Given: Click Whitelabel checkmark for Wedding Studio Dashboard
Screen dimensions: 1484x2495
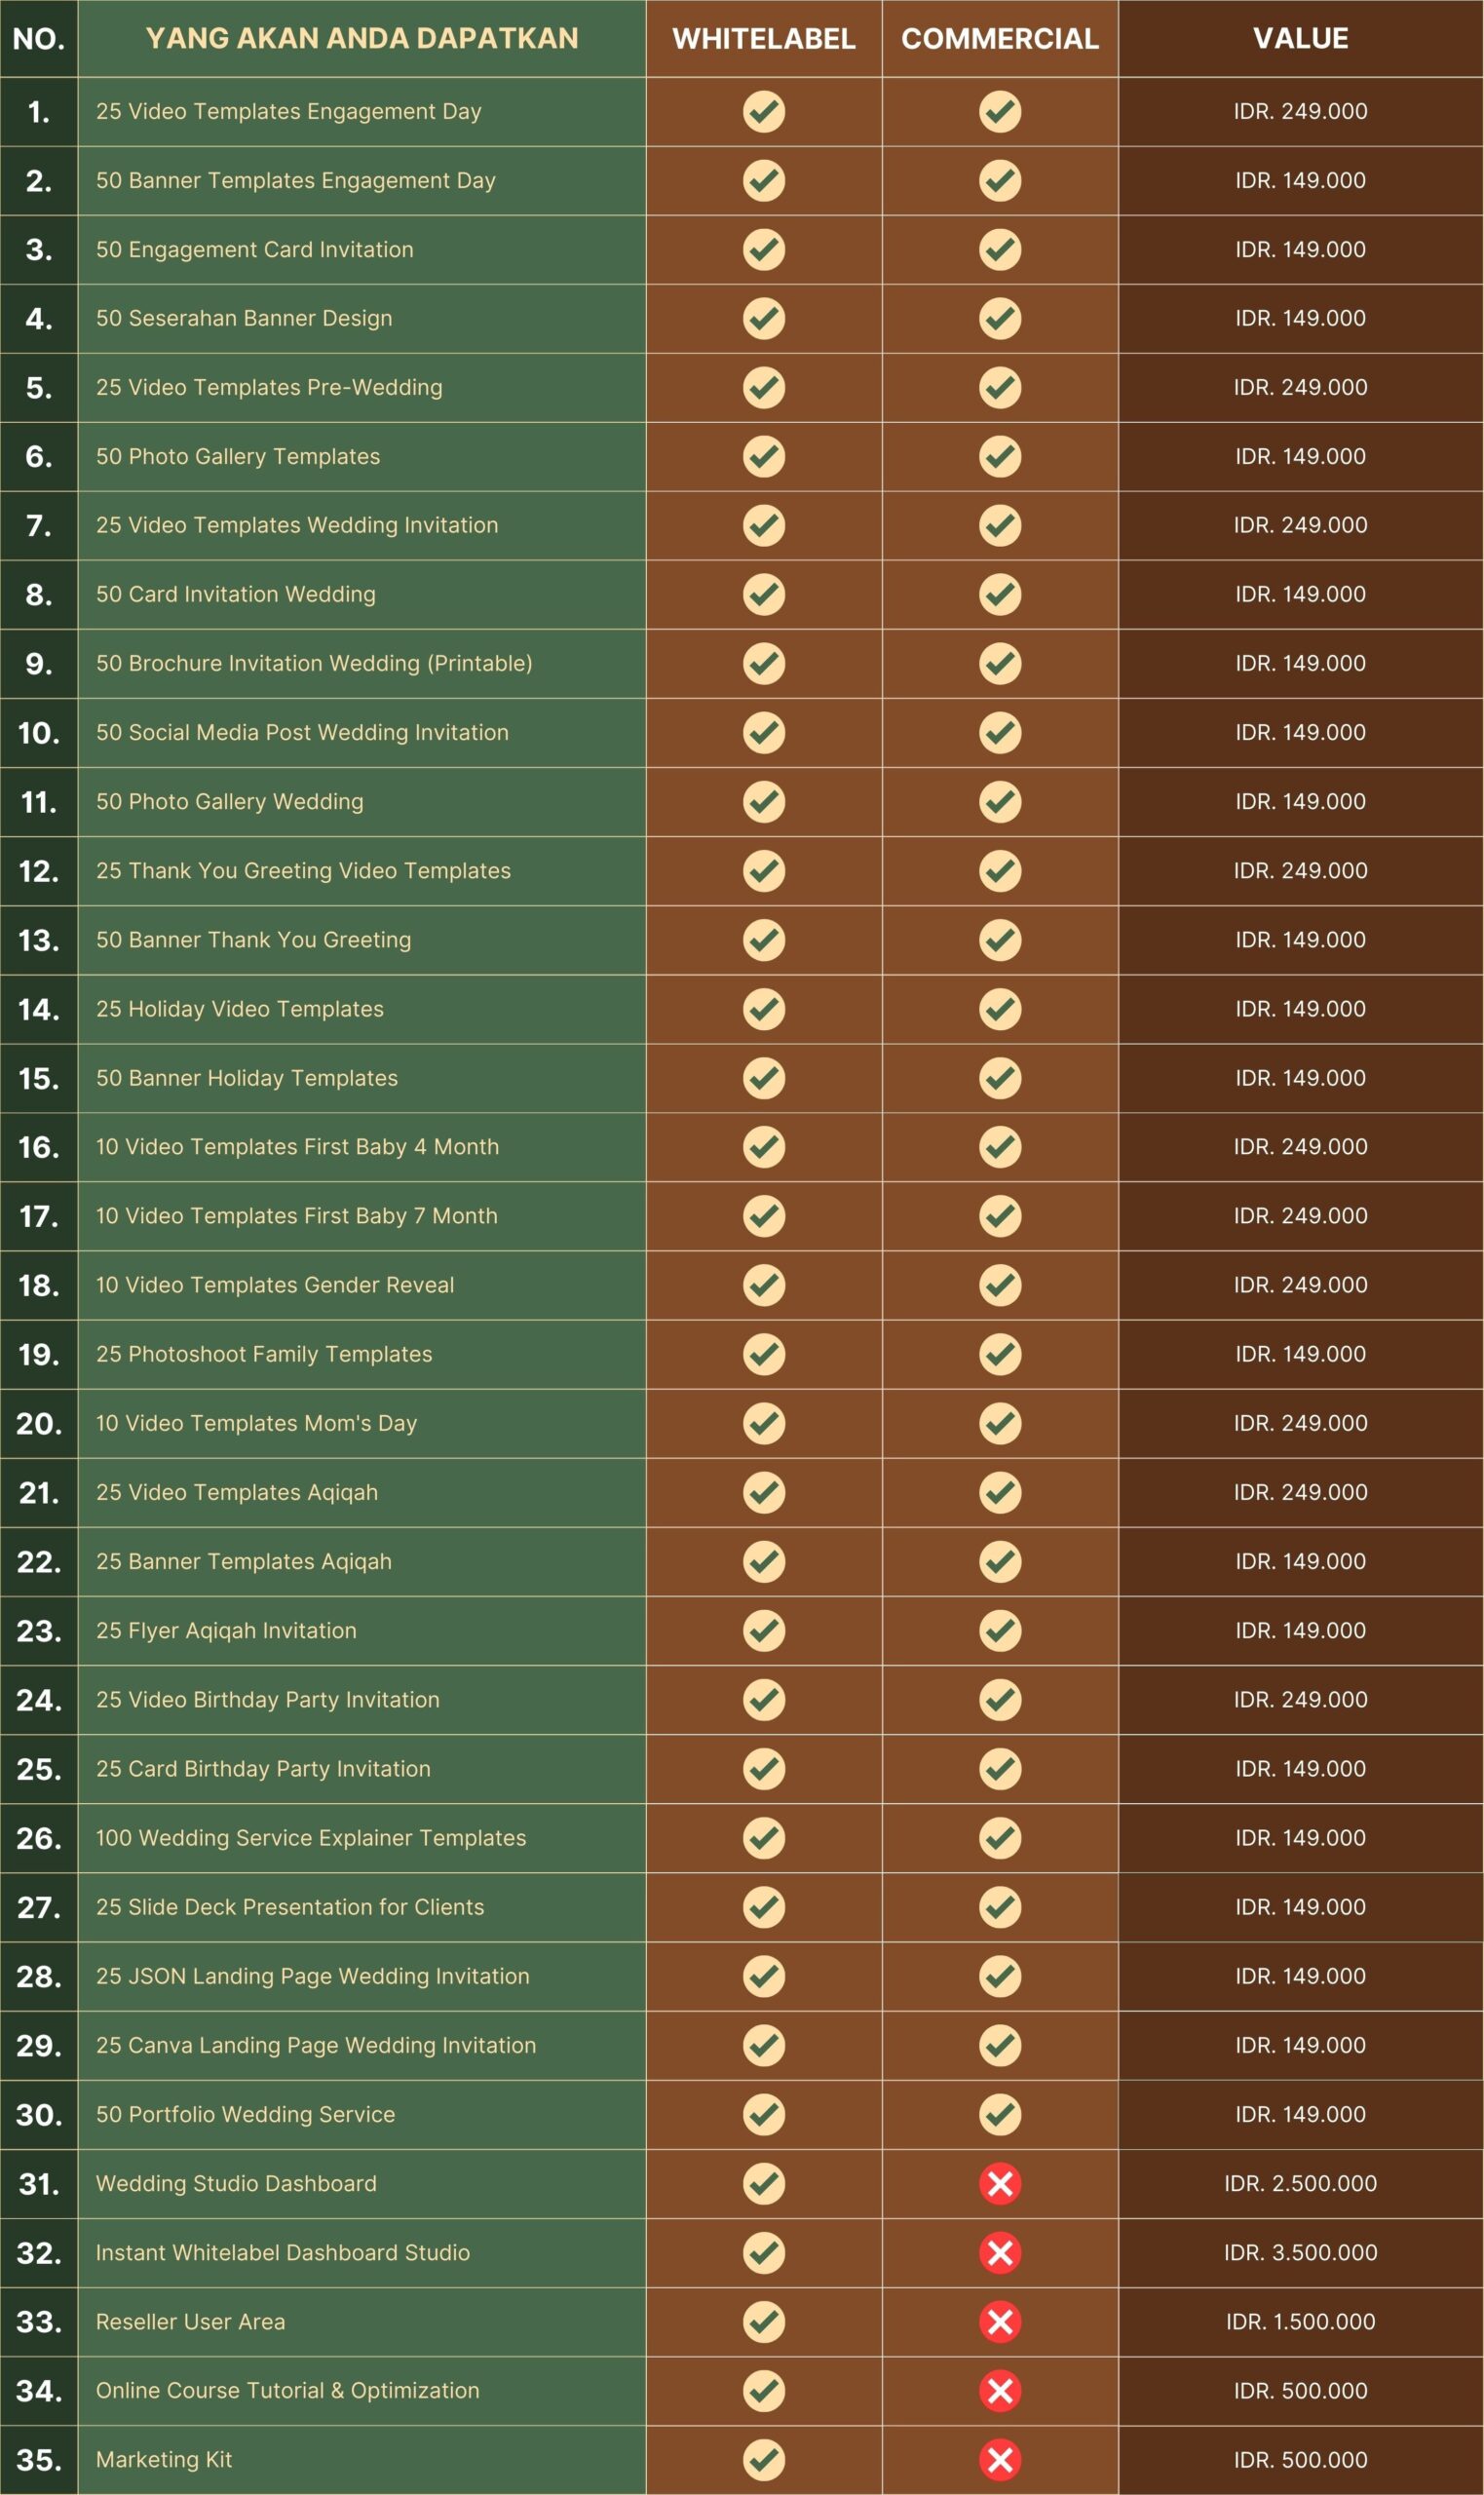Looking at the screenshot, I should [764, 2184].
